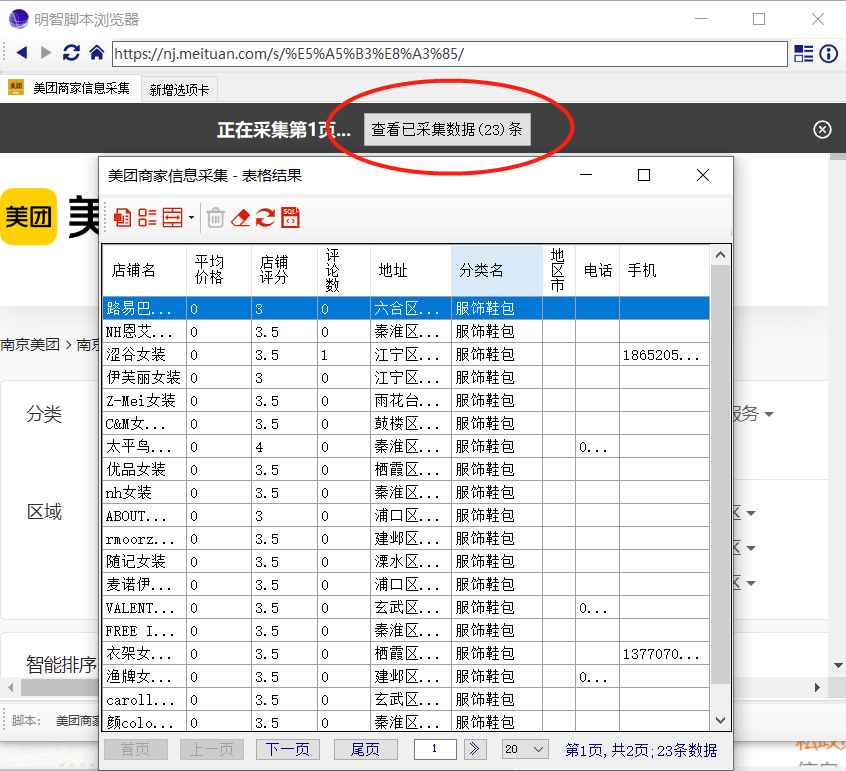Click the 南京美团 breadcrumb link

pos(30,344)
